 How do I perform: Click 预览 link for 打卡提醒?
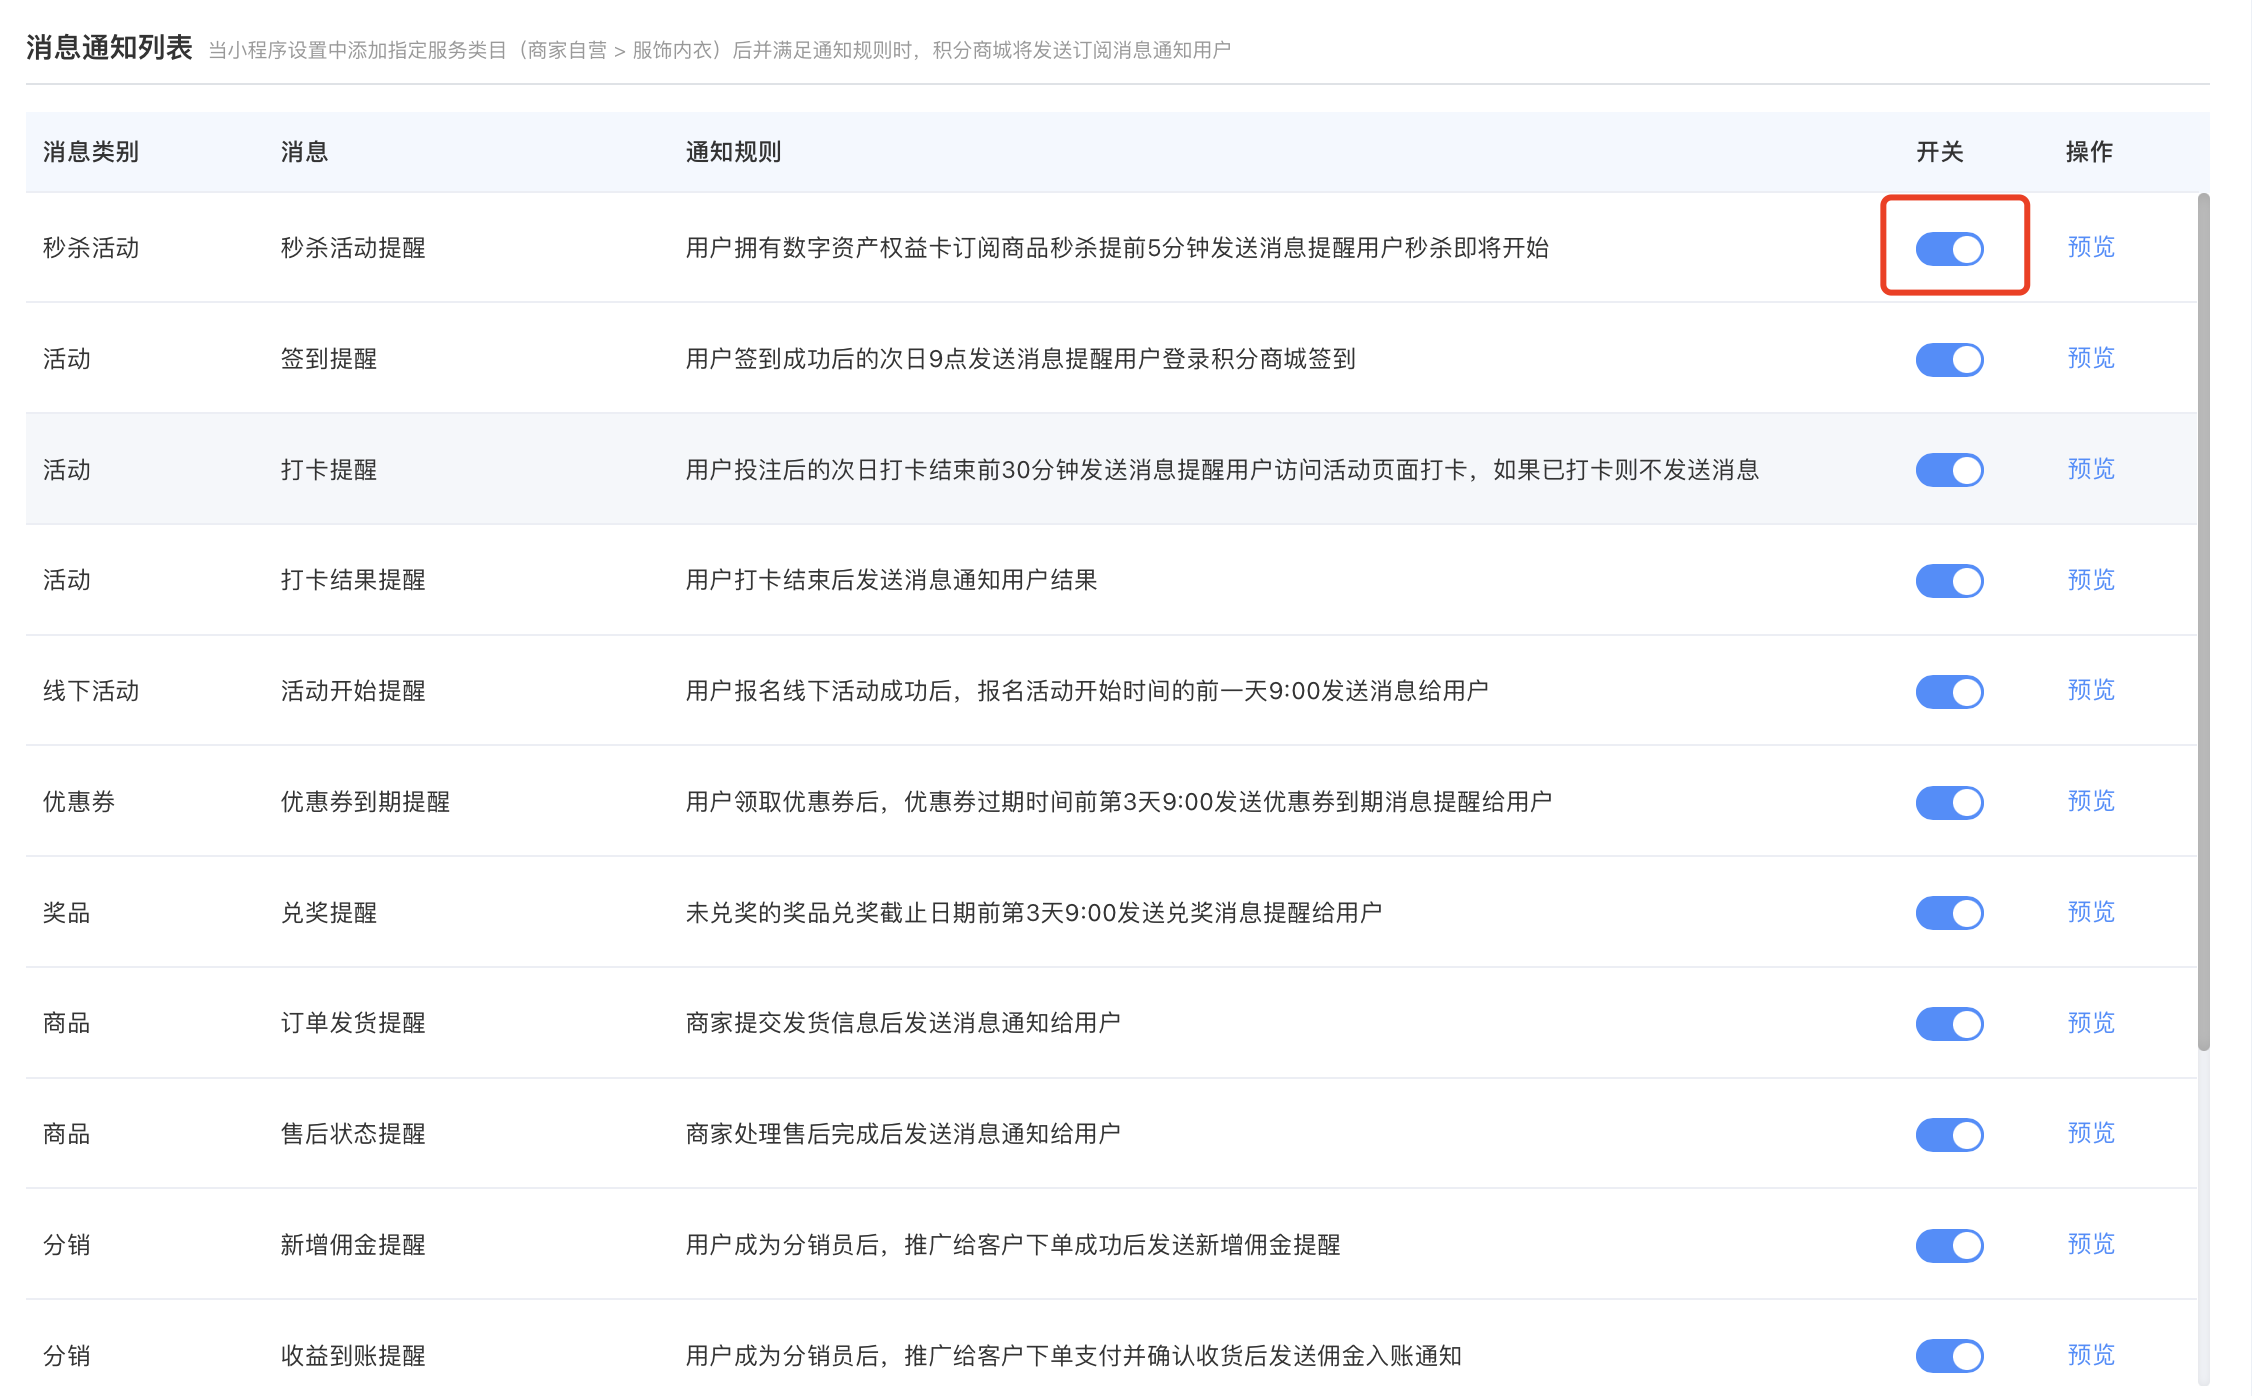pyautogui.click(x=2090, y=469)
